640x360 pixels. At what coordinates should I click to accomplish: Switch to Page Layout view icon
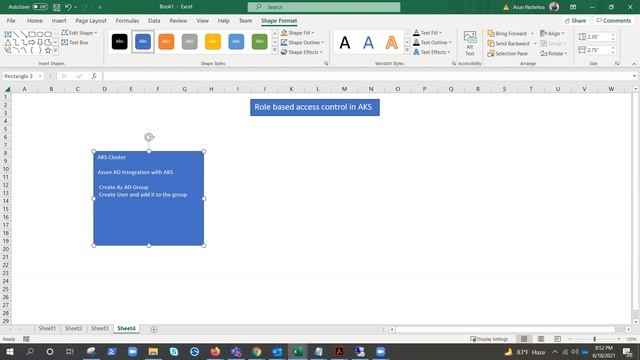tap(541, 339)
